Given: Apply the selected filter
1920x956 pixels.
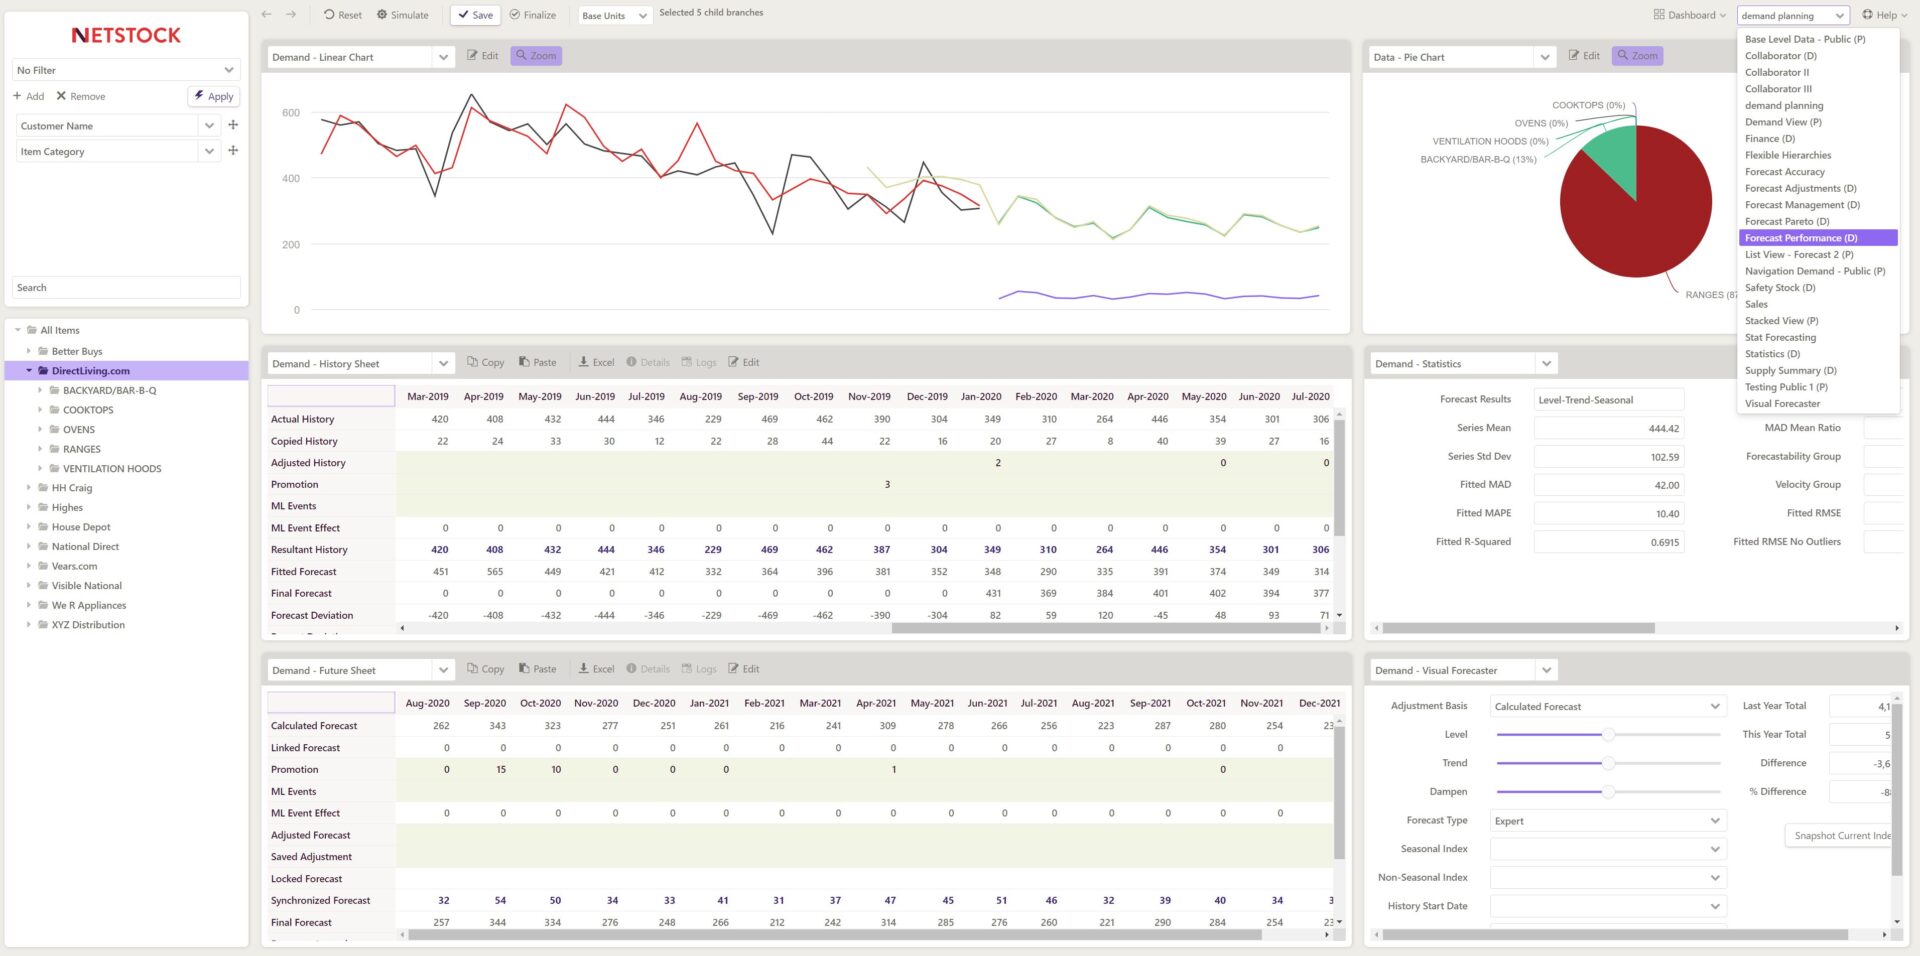Looking at the screenshot, I should point(214,97).
